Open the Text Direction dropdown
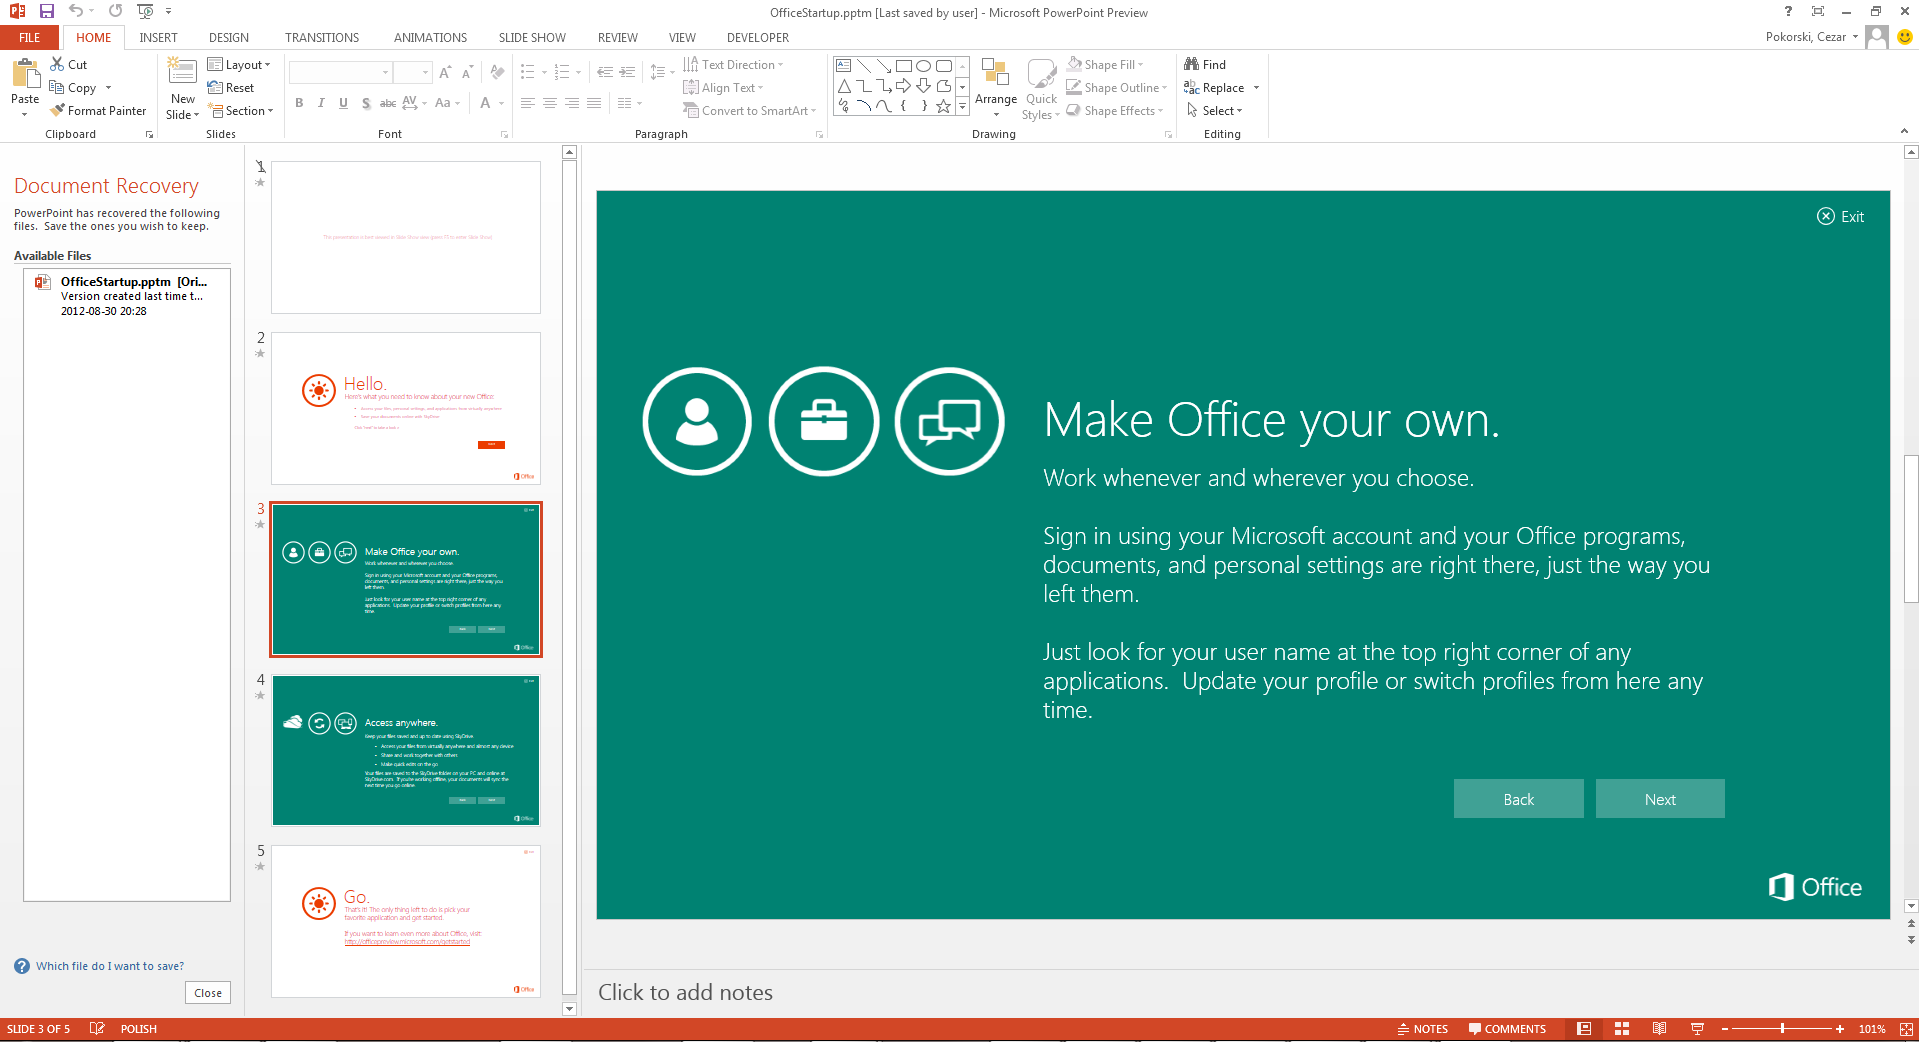The image size is (1919, 1042). [733, 64]
